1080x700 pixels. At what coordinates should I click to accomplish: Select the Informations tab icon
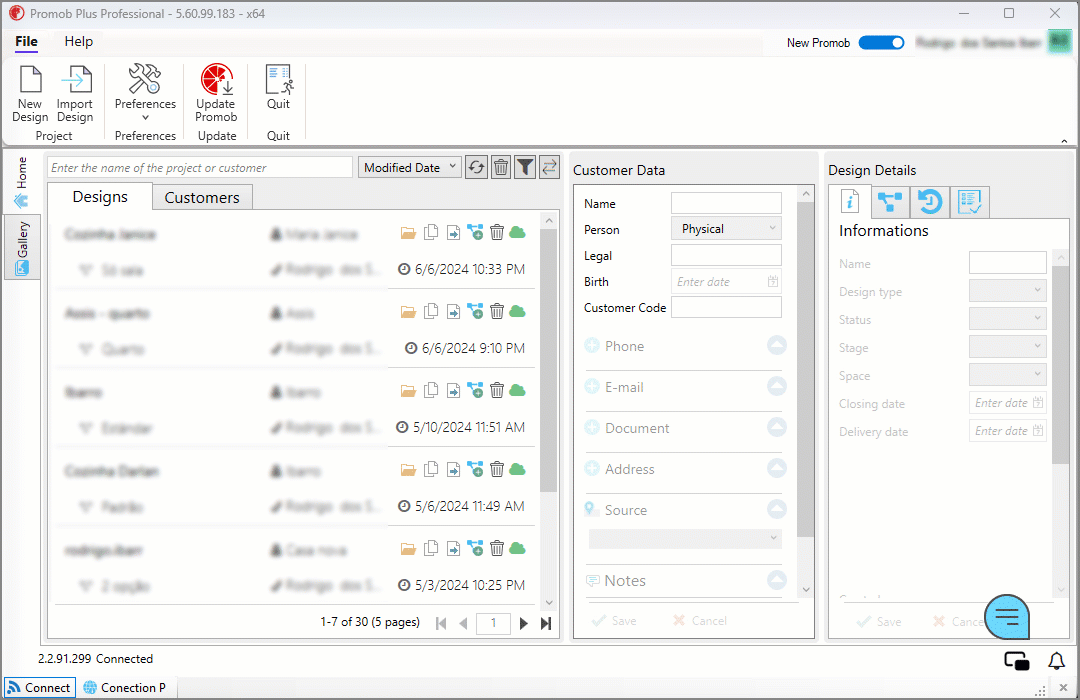pyautogui.click(x=850, y=202)
